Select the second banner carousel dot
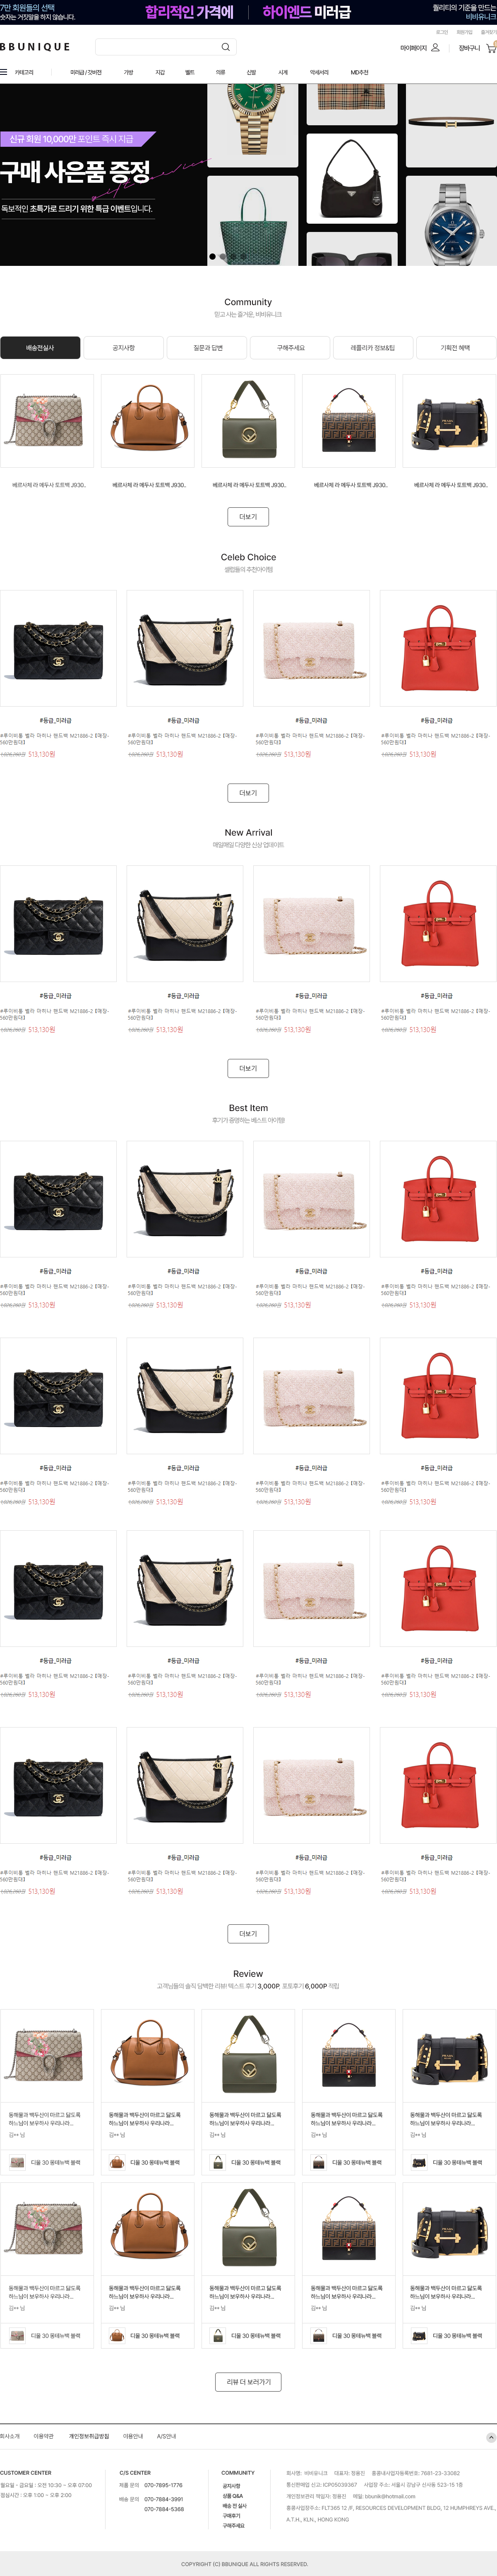 tap(224, 257)
